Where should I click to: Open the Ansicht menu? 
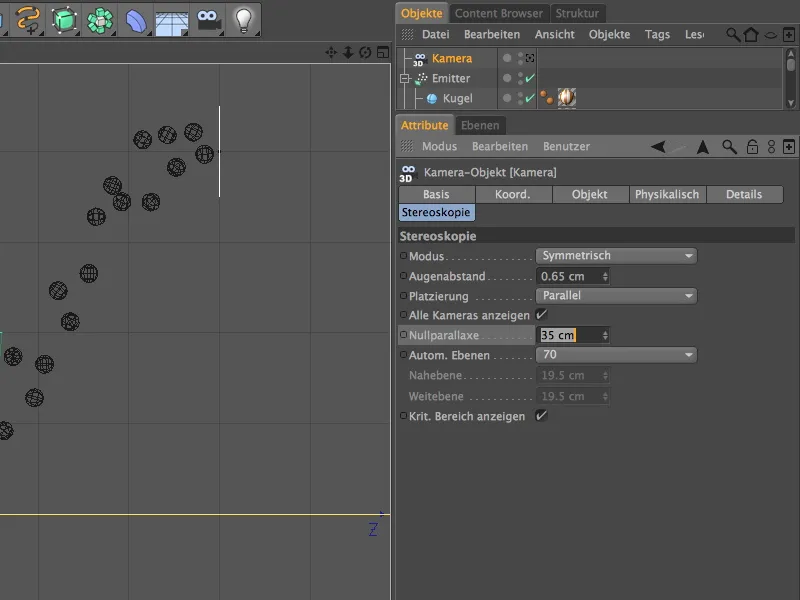pyautogui.click(x=555, y=34)
